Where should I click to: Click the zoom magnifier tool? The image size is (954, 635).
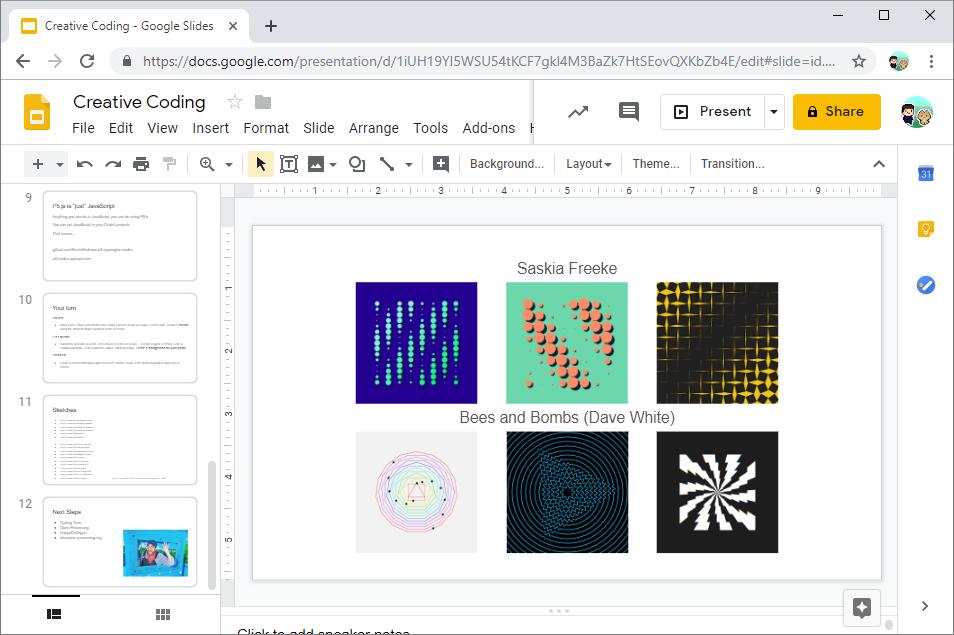click(207, 164)
